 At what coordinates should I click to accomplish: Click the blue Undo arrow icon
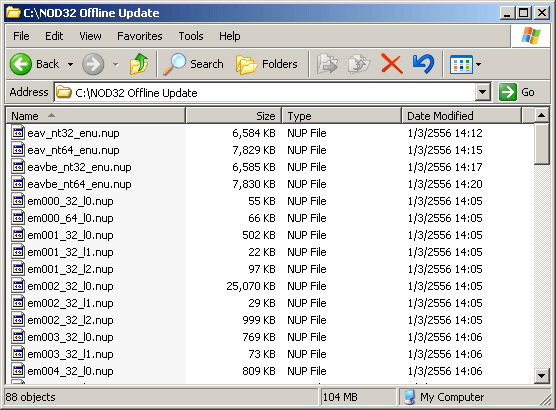point(423,64)
